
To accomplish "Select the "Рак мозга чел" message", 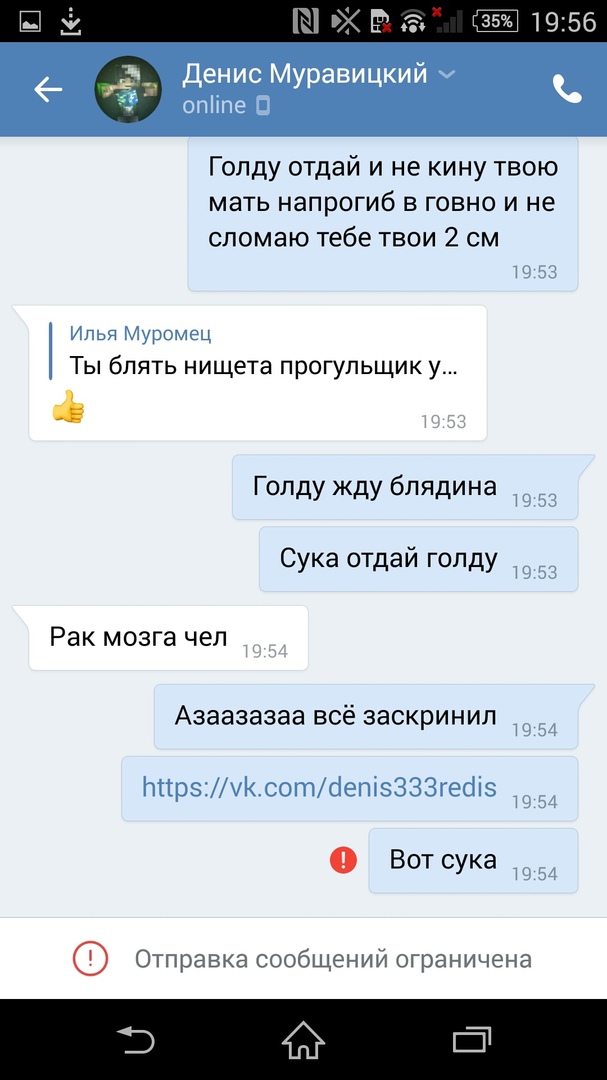I will coord(168,638).
